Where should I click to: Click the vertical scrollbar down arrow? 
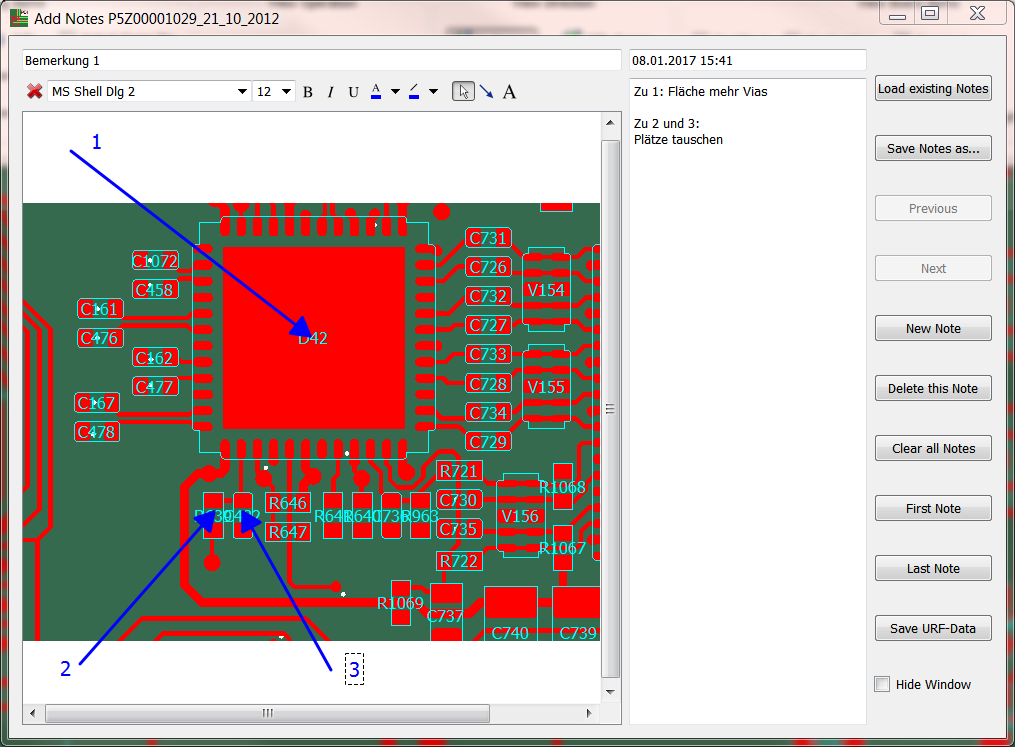[x=610, y=692]
